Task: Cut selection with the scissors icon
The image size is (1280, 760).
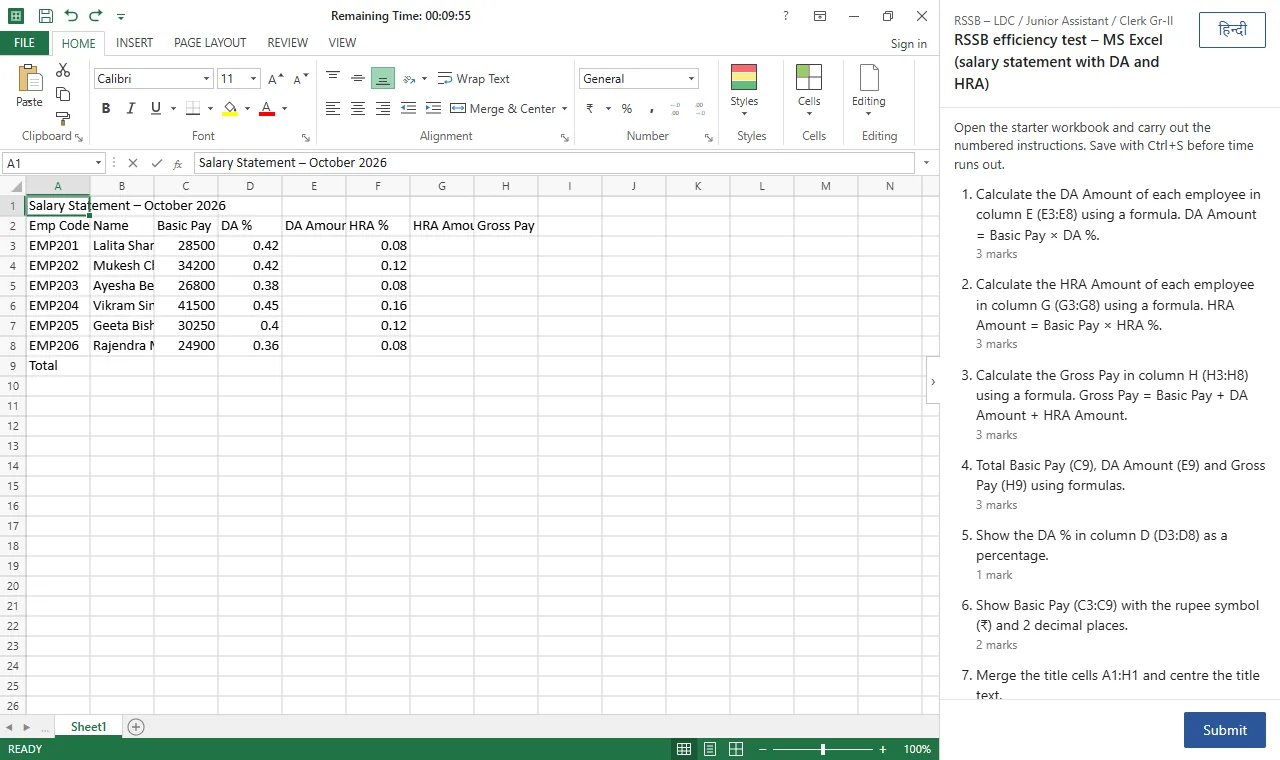Action: 63,70
